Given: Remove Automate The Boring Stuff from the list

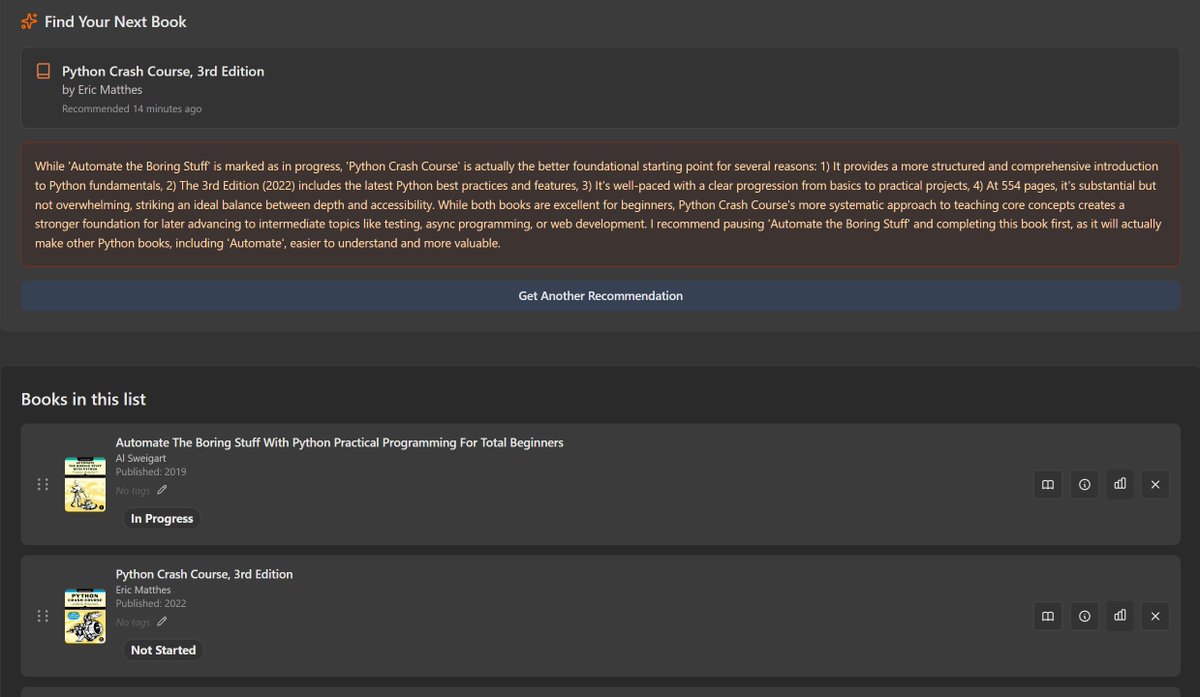Looking at the screenshot, I should (1155, 484).
